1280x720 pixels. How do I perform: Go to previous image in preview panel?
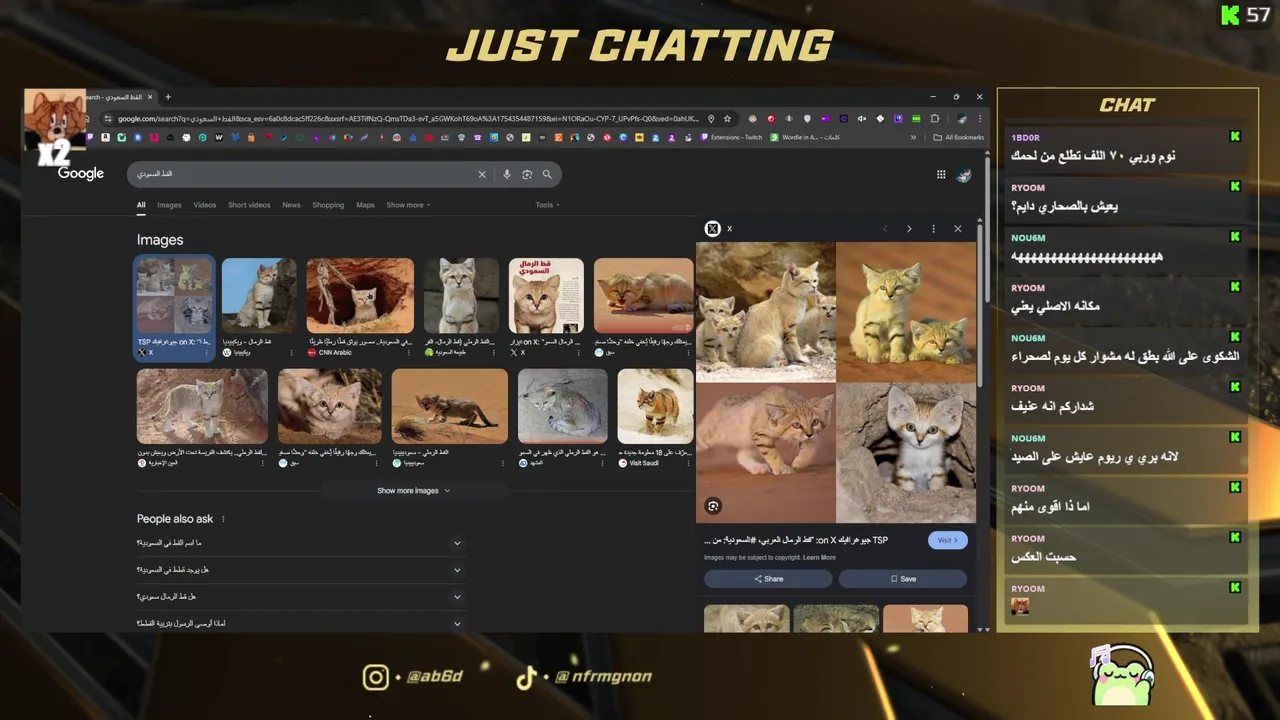(885, 229)
